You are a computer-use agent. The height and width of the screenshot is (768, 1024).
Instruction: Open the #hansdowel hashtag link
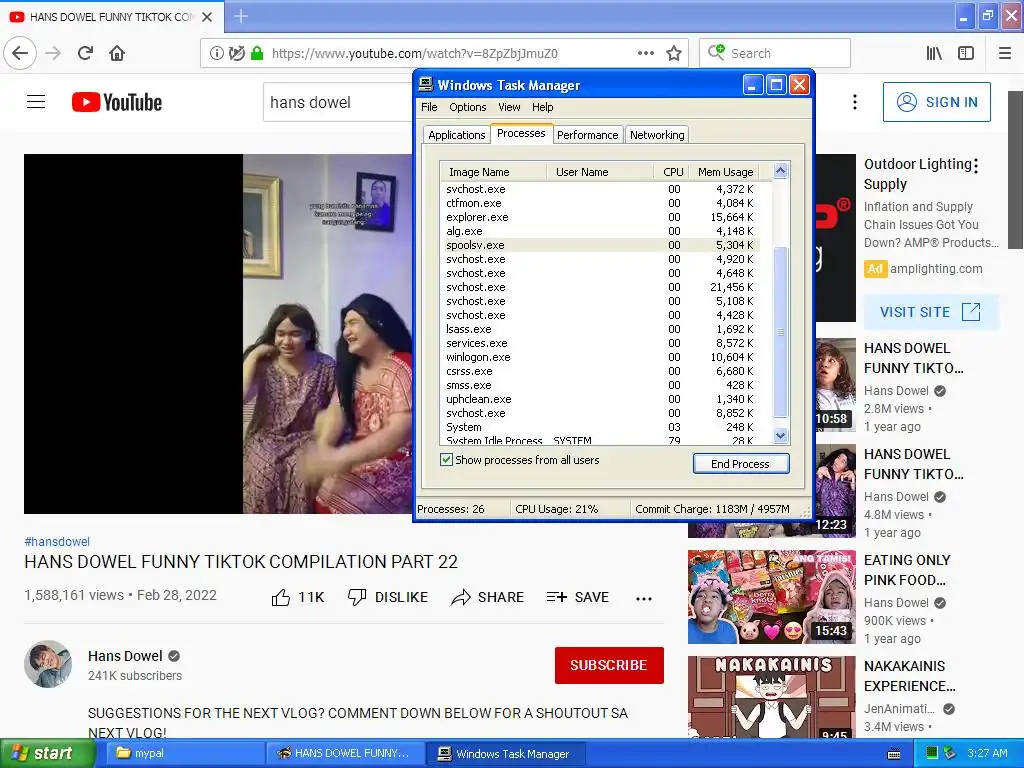tap(57, 541)
